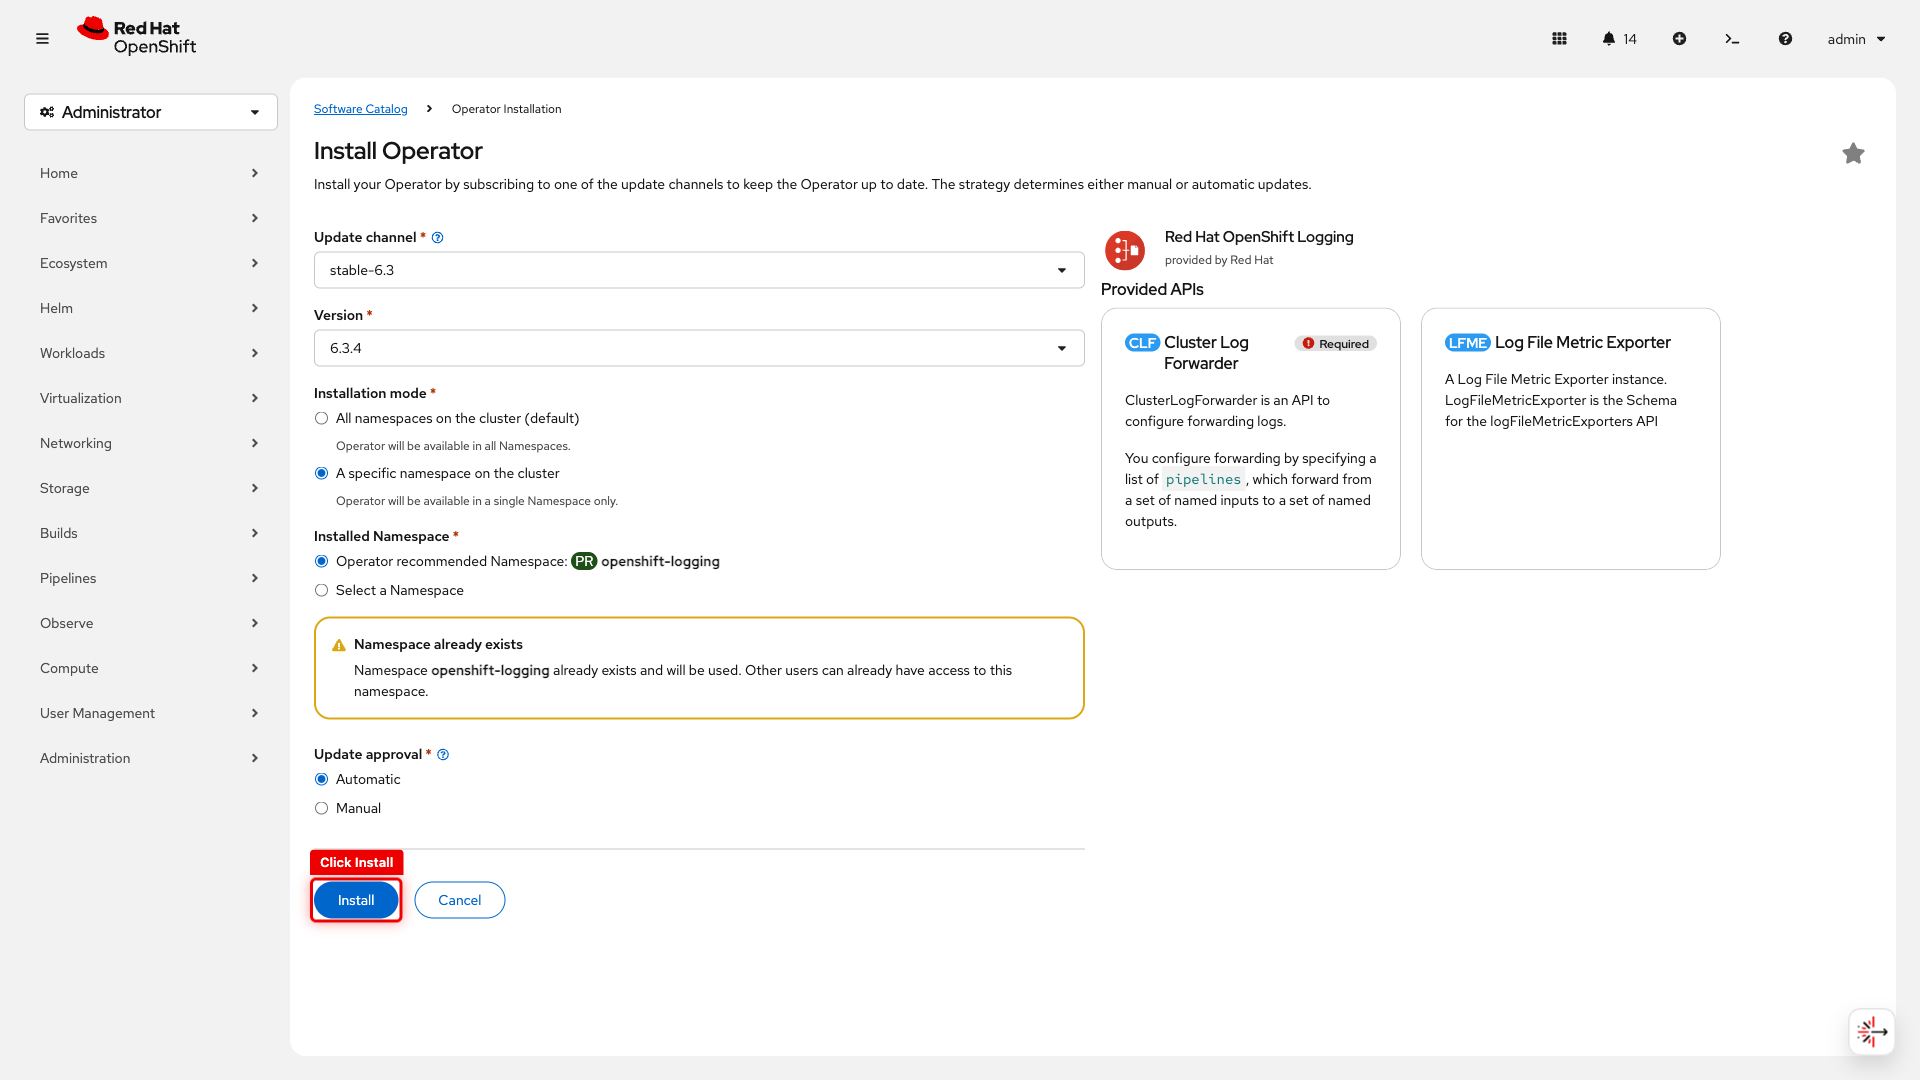Click the Red Hat OpenShift logo
Image resolution: width=1920 pixels, height=1080 pixels.
(135, 36)
